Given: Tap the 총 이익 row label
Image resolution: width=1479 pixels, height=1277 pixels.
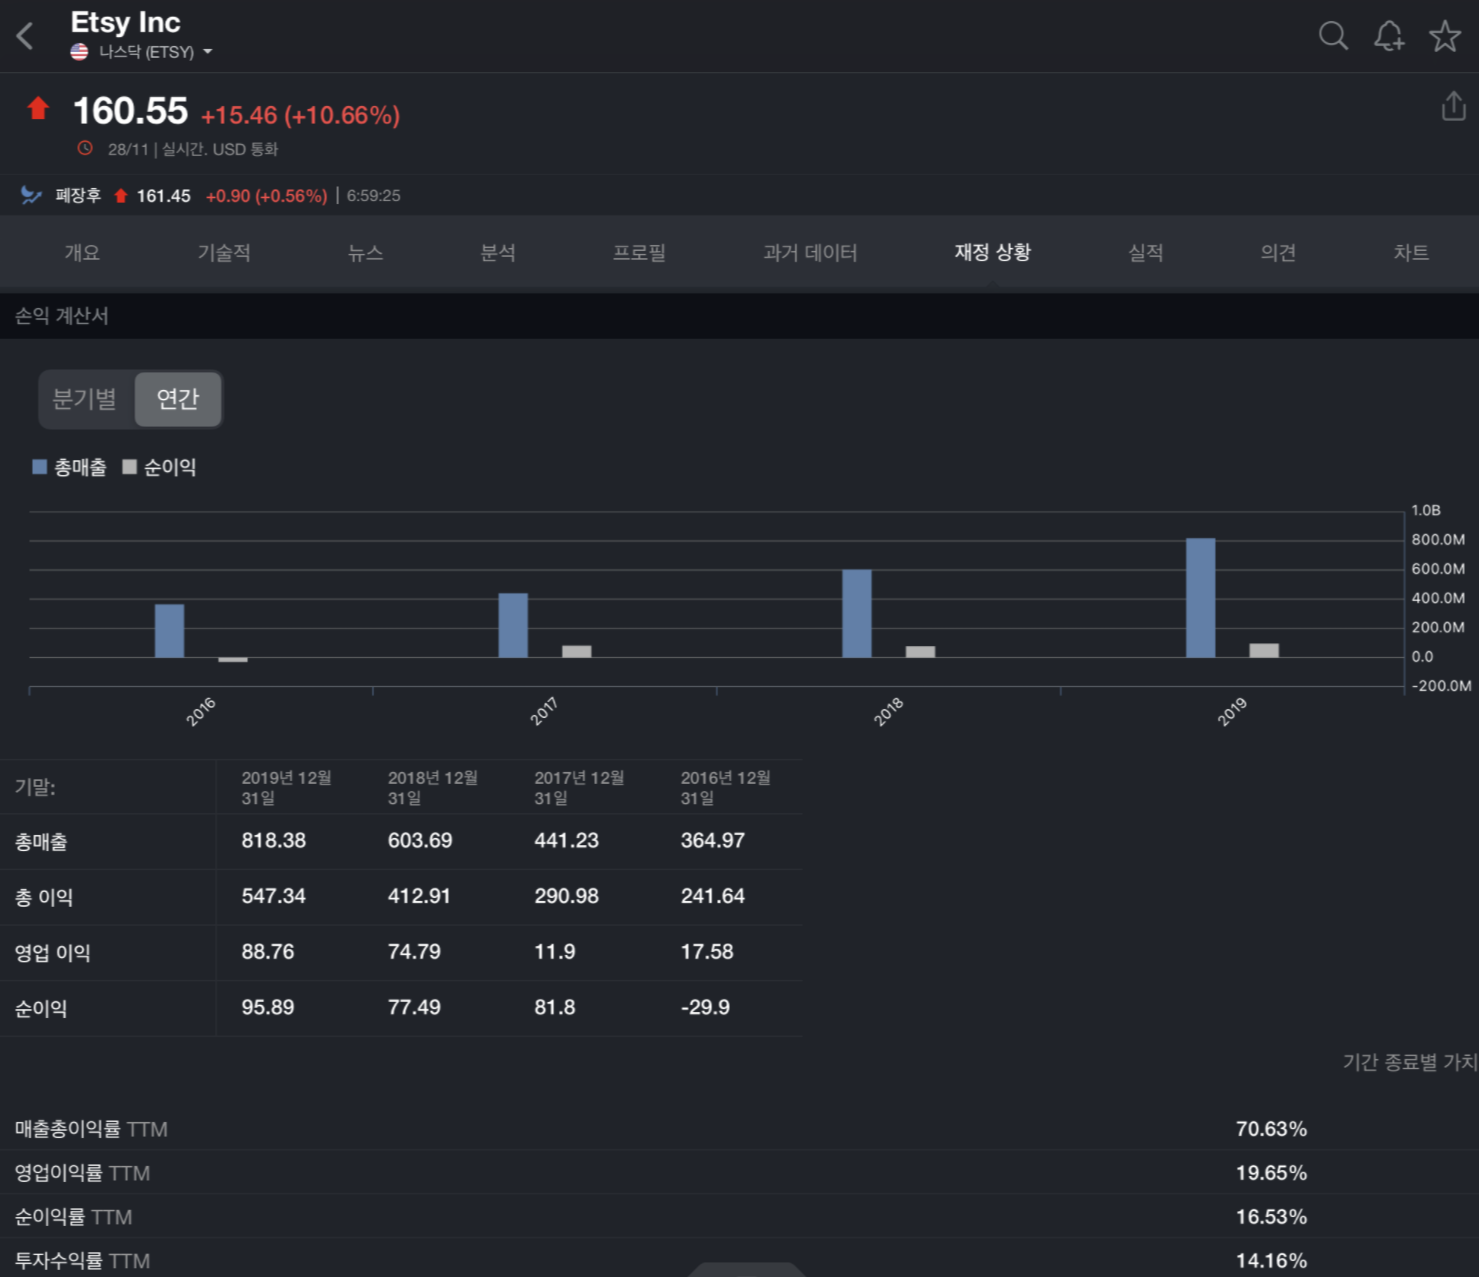Looking at the screenshot, I should point(44,898).
